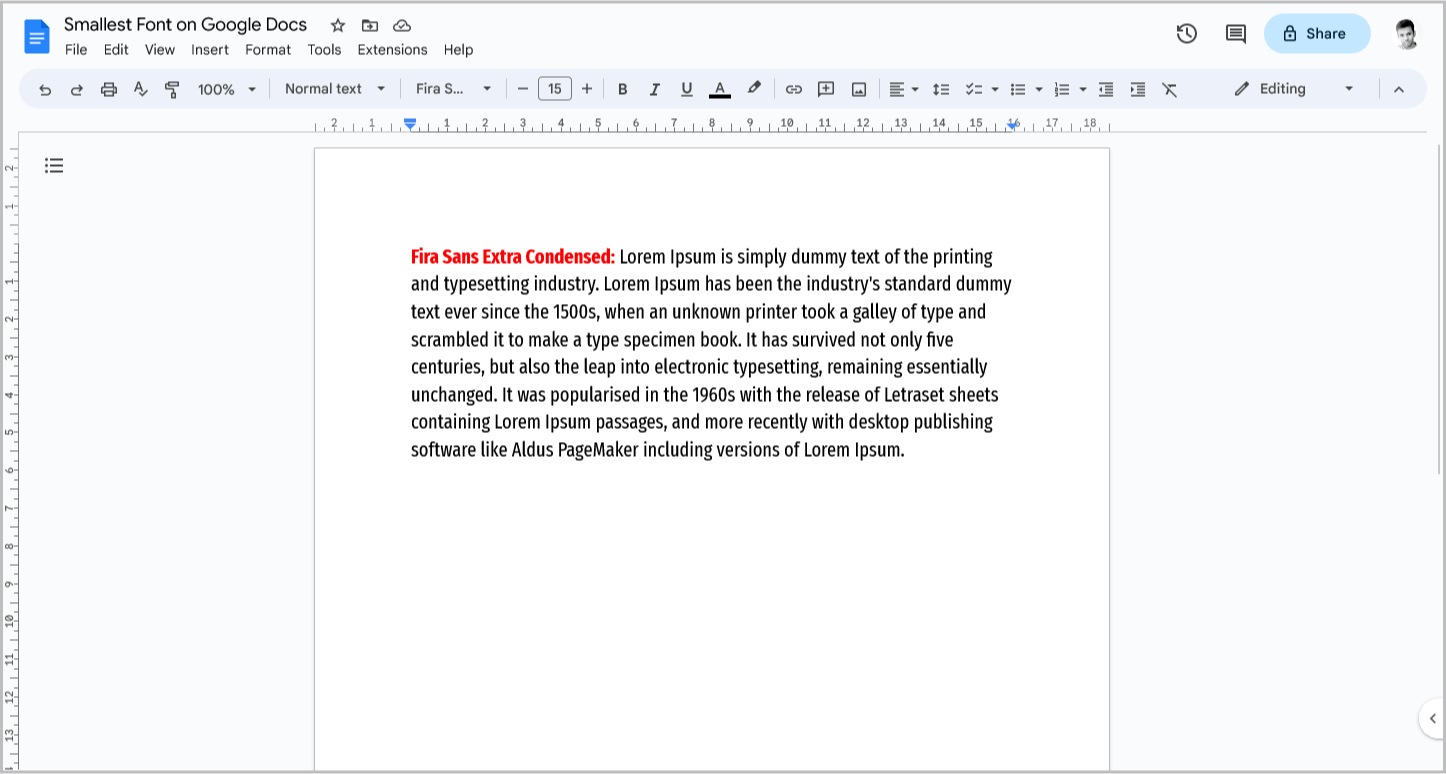1446x774 pixels.
Task: Open the Fira Sans font dropdown
Action: click(x=454, y=89)
